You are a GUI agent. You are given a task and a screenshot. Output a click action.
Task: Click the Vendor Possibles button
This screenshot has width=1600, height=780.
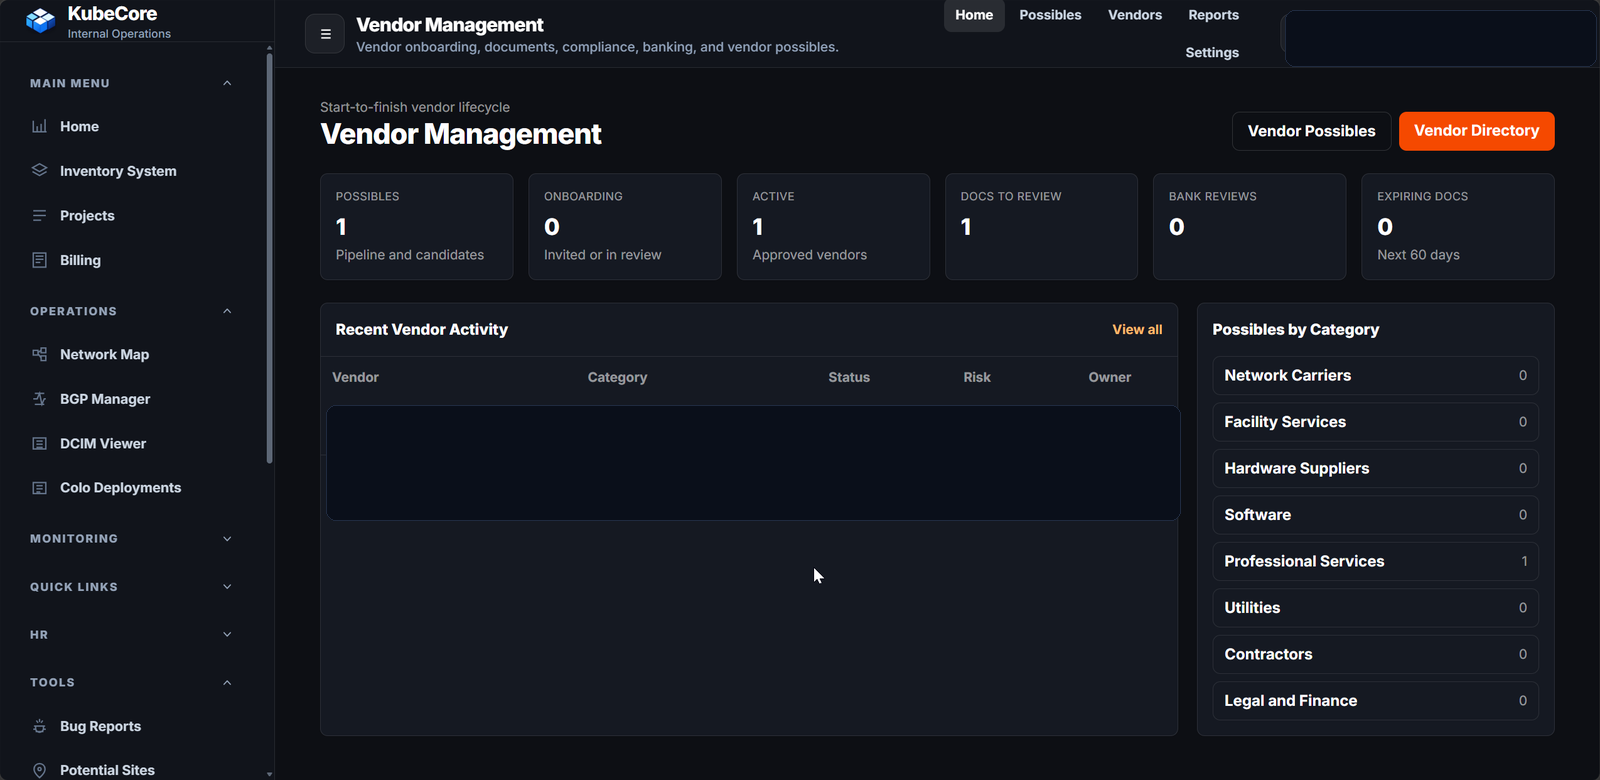(x=1311, y=131)
